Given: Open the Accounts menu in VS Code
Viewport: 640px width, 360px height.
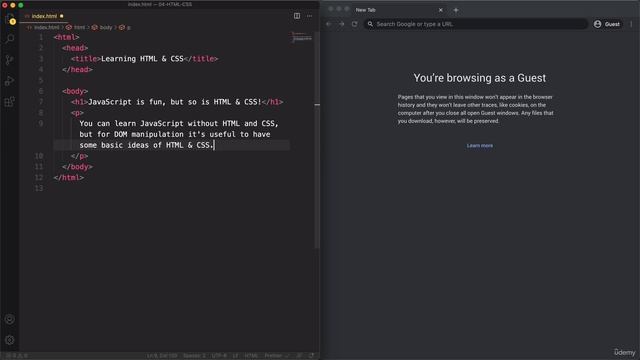Looking at the screenshot, I should click(x=10, y=319).
